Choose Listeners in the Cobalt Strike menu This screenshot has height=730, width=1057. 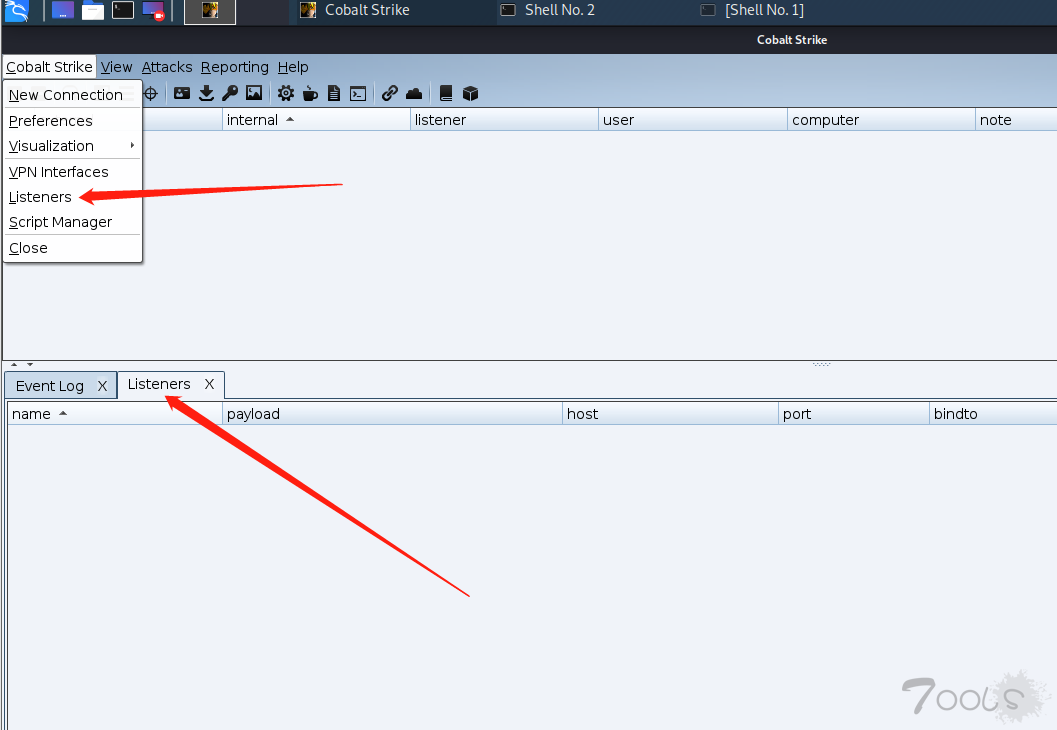[x=73, y=197]
